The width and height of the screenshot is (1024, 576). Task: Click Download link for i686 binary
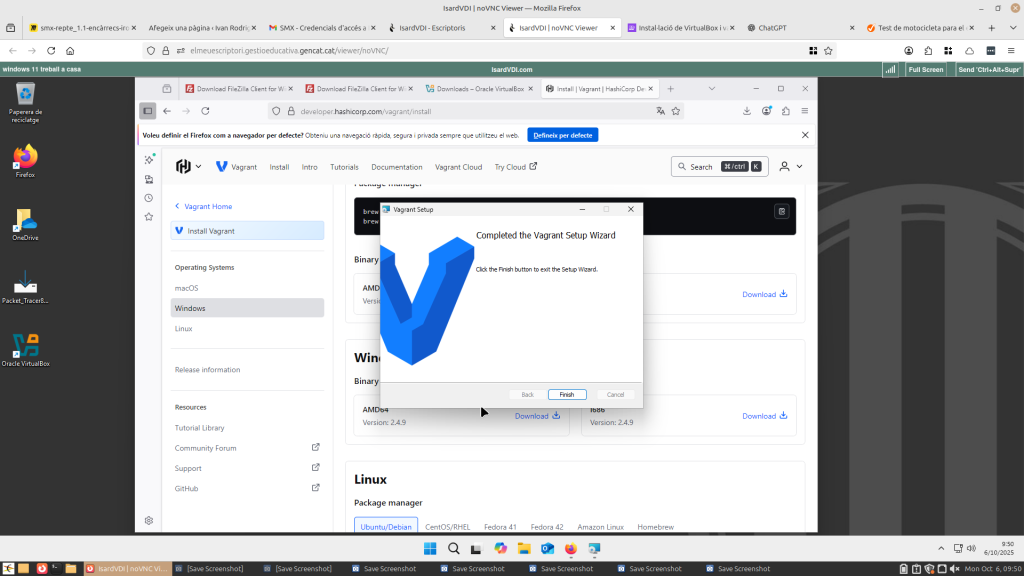click(764, 416)
